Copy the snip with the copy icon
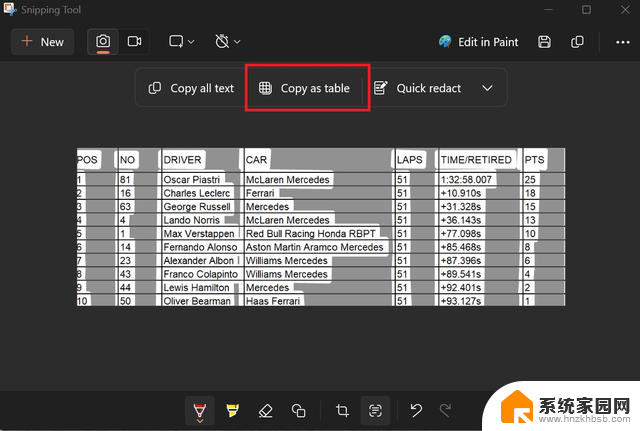This screenshot has width=640, height=431. (x=577, y=42)
